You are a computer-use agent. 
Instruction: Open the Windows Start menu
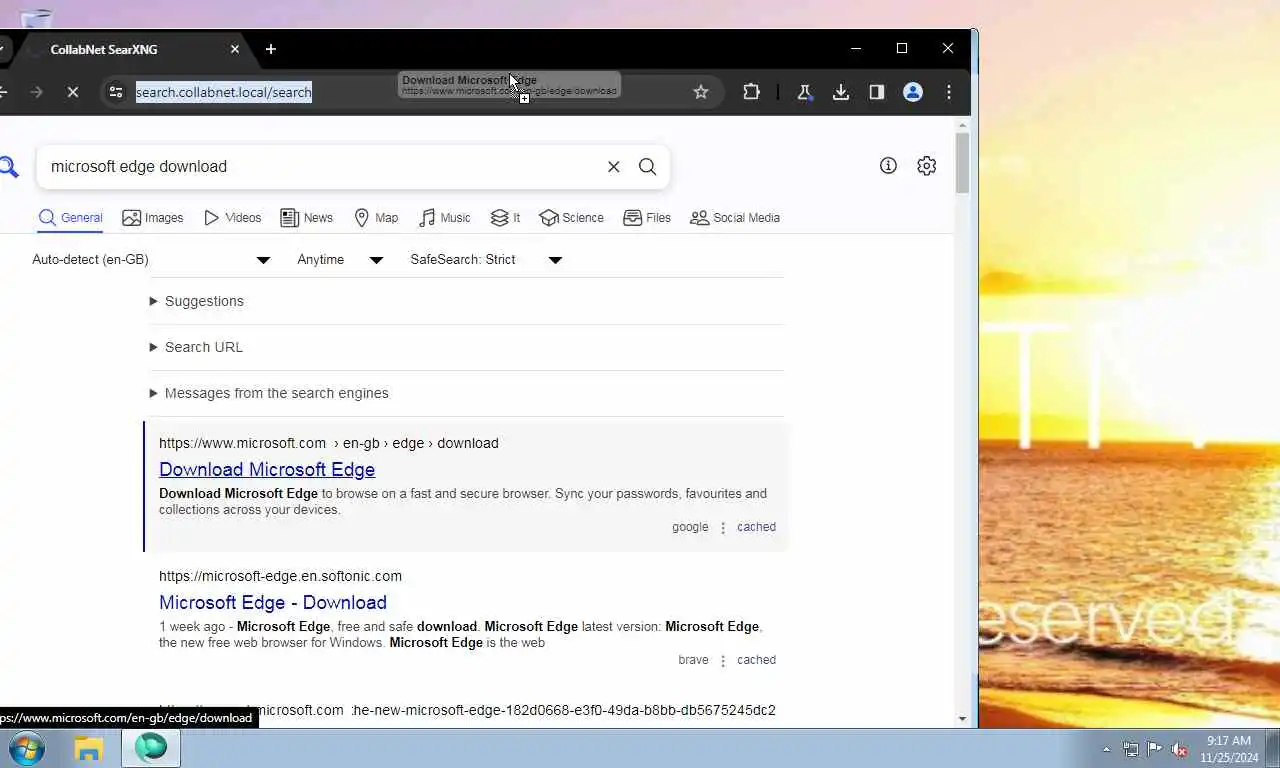click(27, 748)
